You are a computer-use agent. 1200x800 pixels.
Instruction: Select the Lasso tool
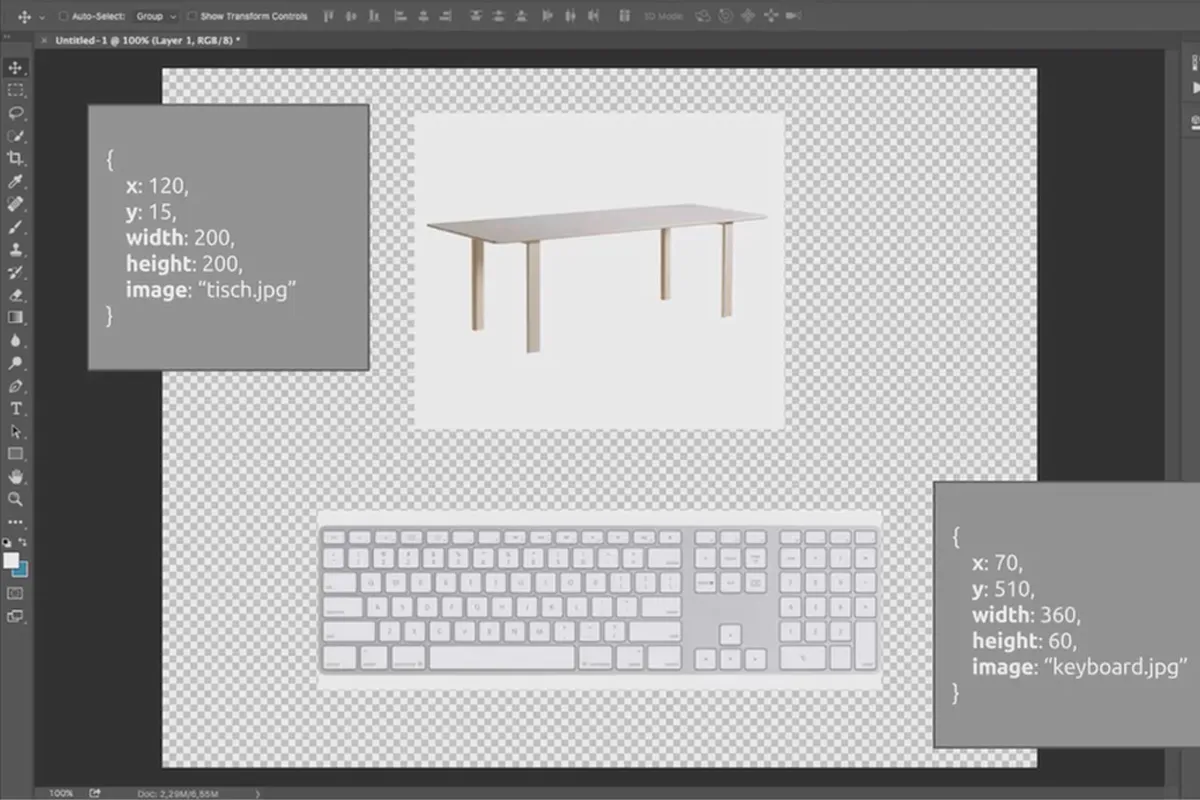click(x=16, y=113)
